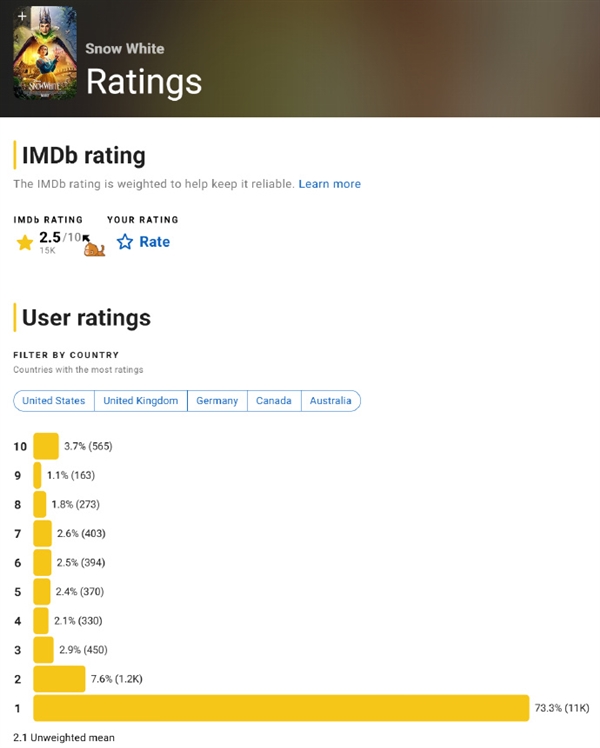Go back to Snow White title link
Image resolution: width=600 pixels, height=748 pixels.
click(x=124, y=49)
